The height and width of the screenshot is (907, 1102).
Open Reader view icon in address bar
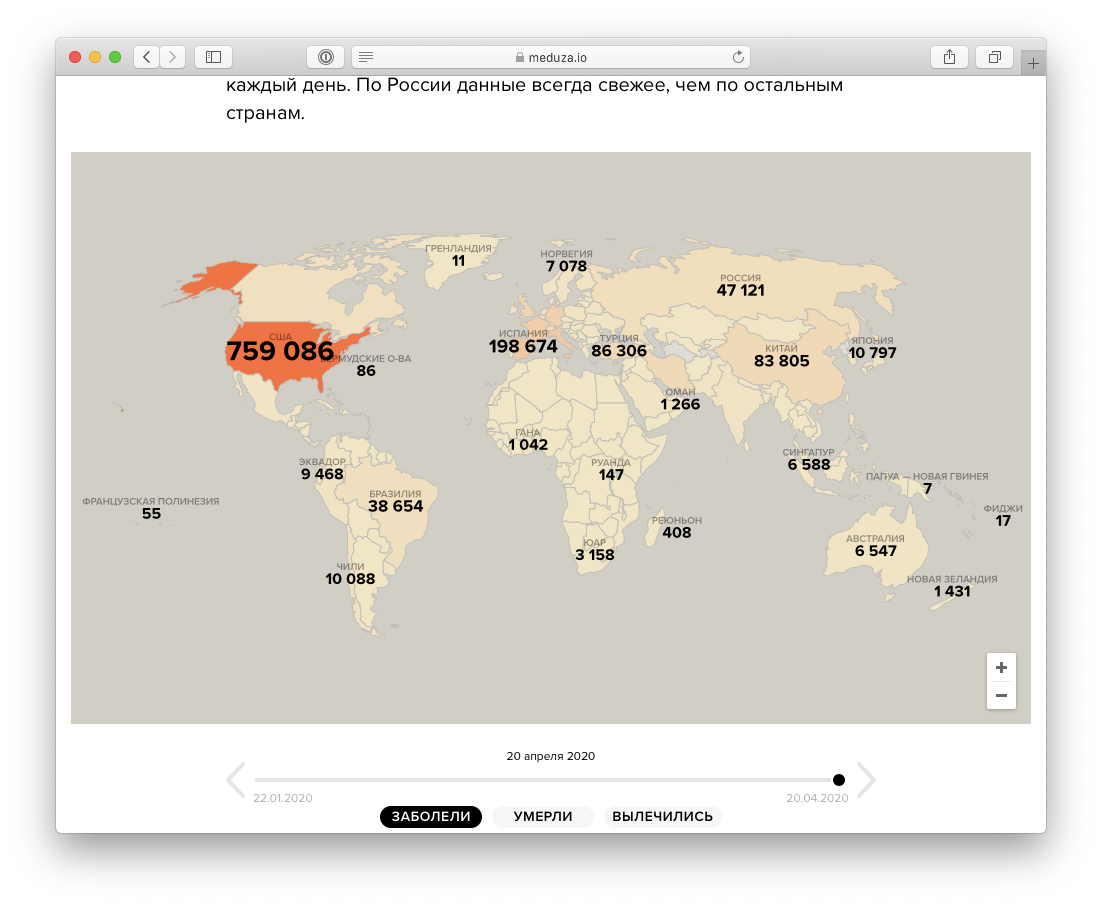pos(366,57)
